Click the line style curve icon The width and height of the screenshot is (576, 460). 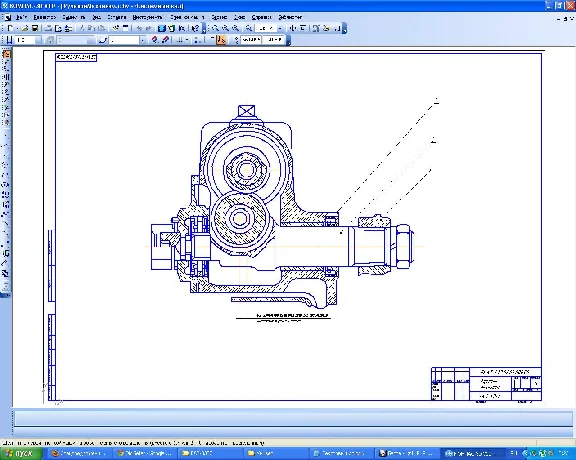coord(103,40)
